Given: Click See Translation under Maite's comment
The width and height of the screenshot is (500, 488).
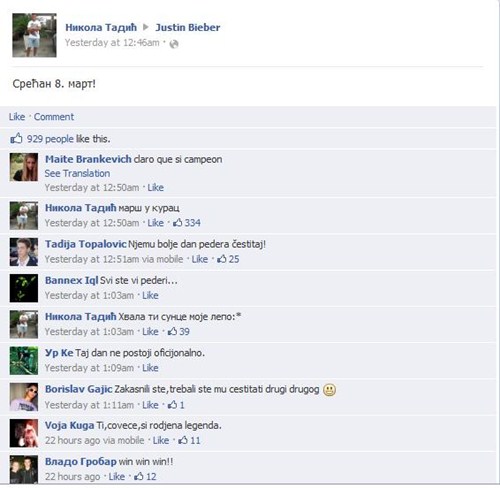Looking at the screenshot, I should pyautogui.click(x=77, y=173).
